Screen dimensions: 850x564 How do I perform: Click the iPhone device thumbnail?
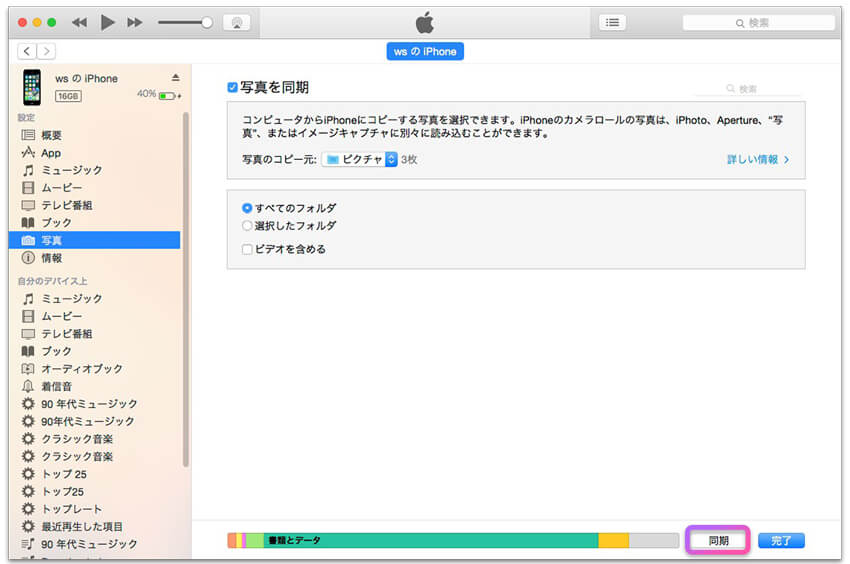(x=32, y=87)
